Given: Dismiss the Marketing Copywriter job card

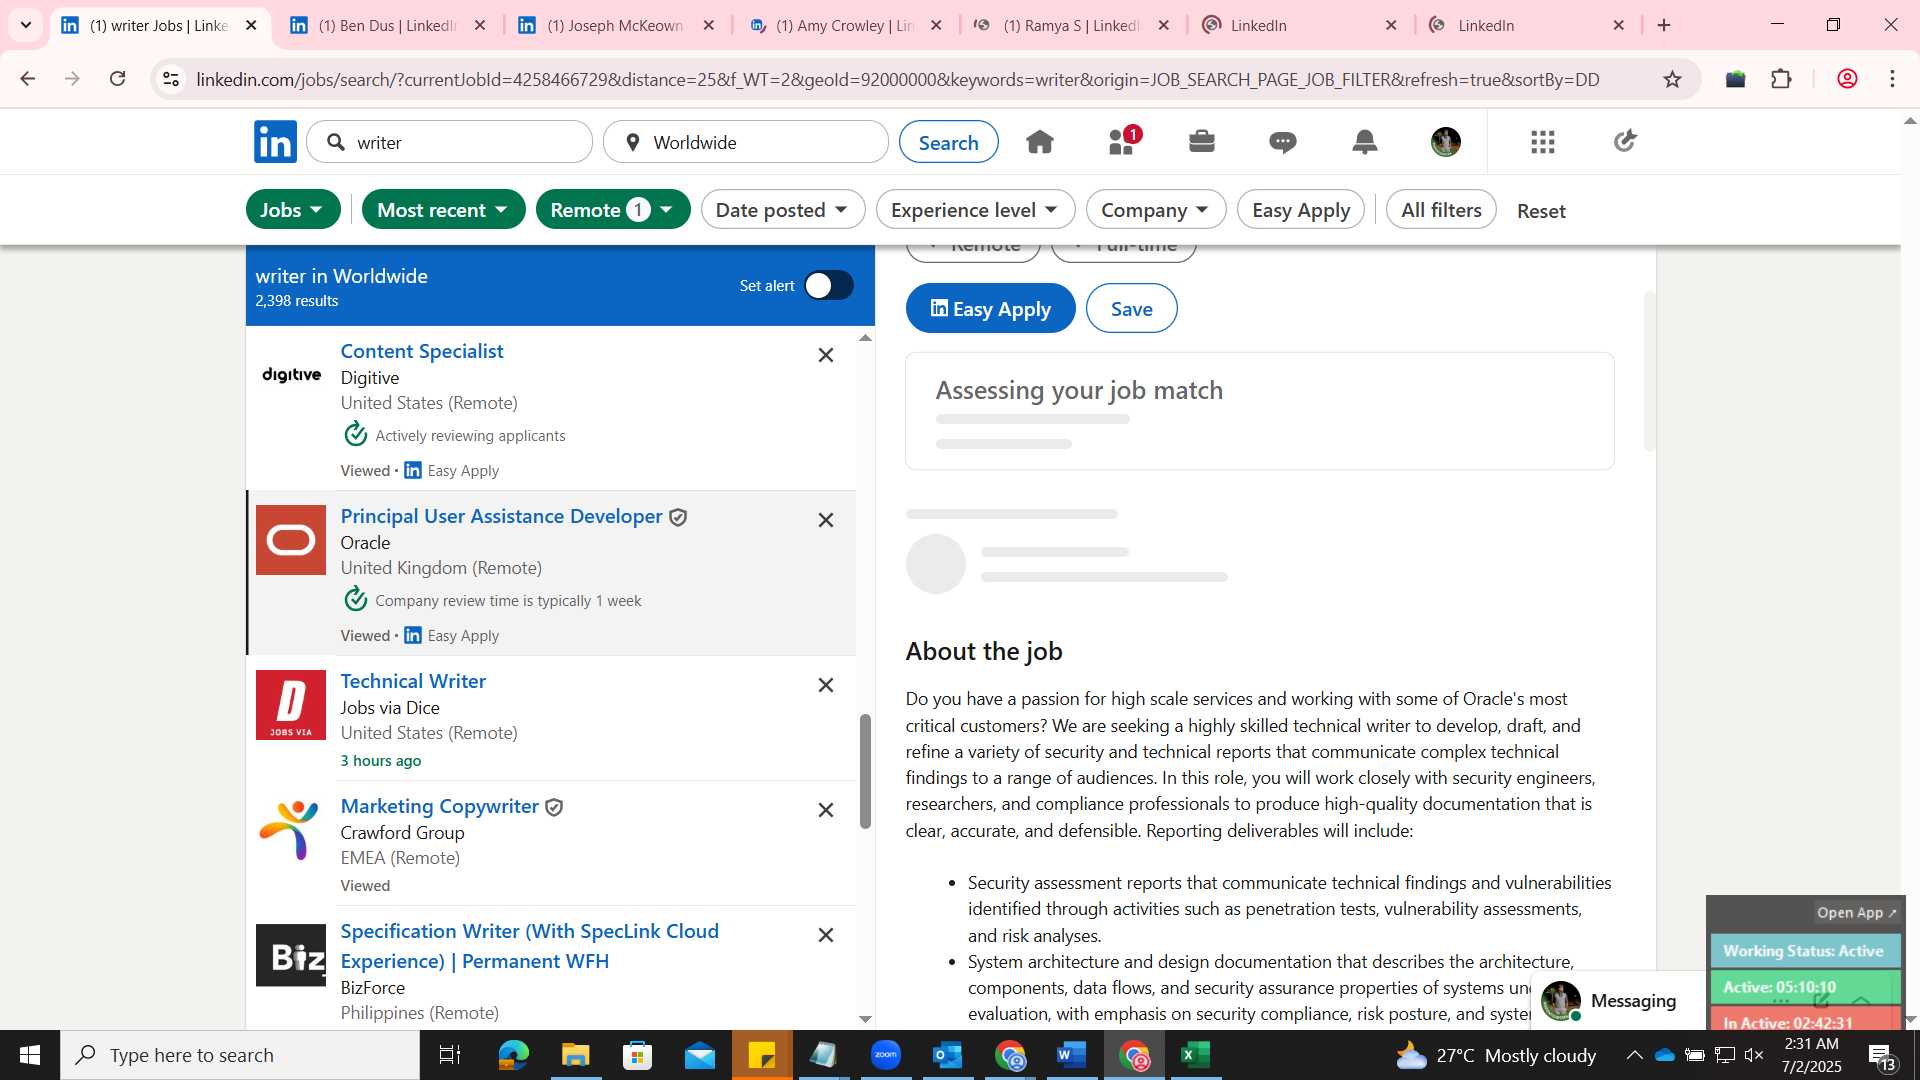Looking at the screenshot, I should click(826, 810).
